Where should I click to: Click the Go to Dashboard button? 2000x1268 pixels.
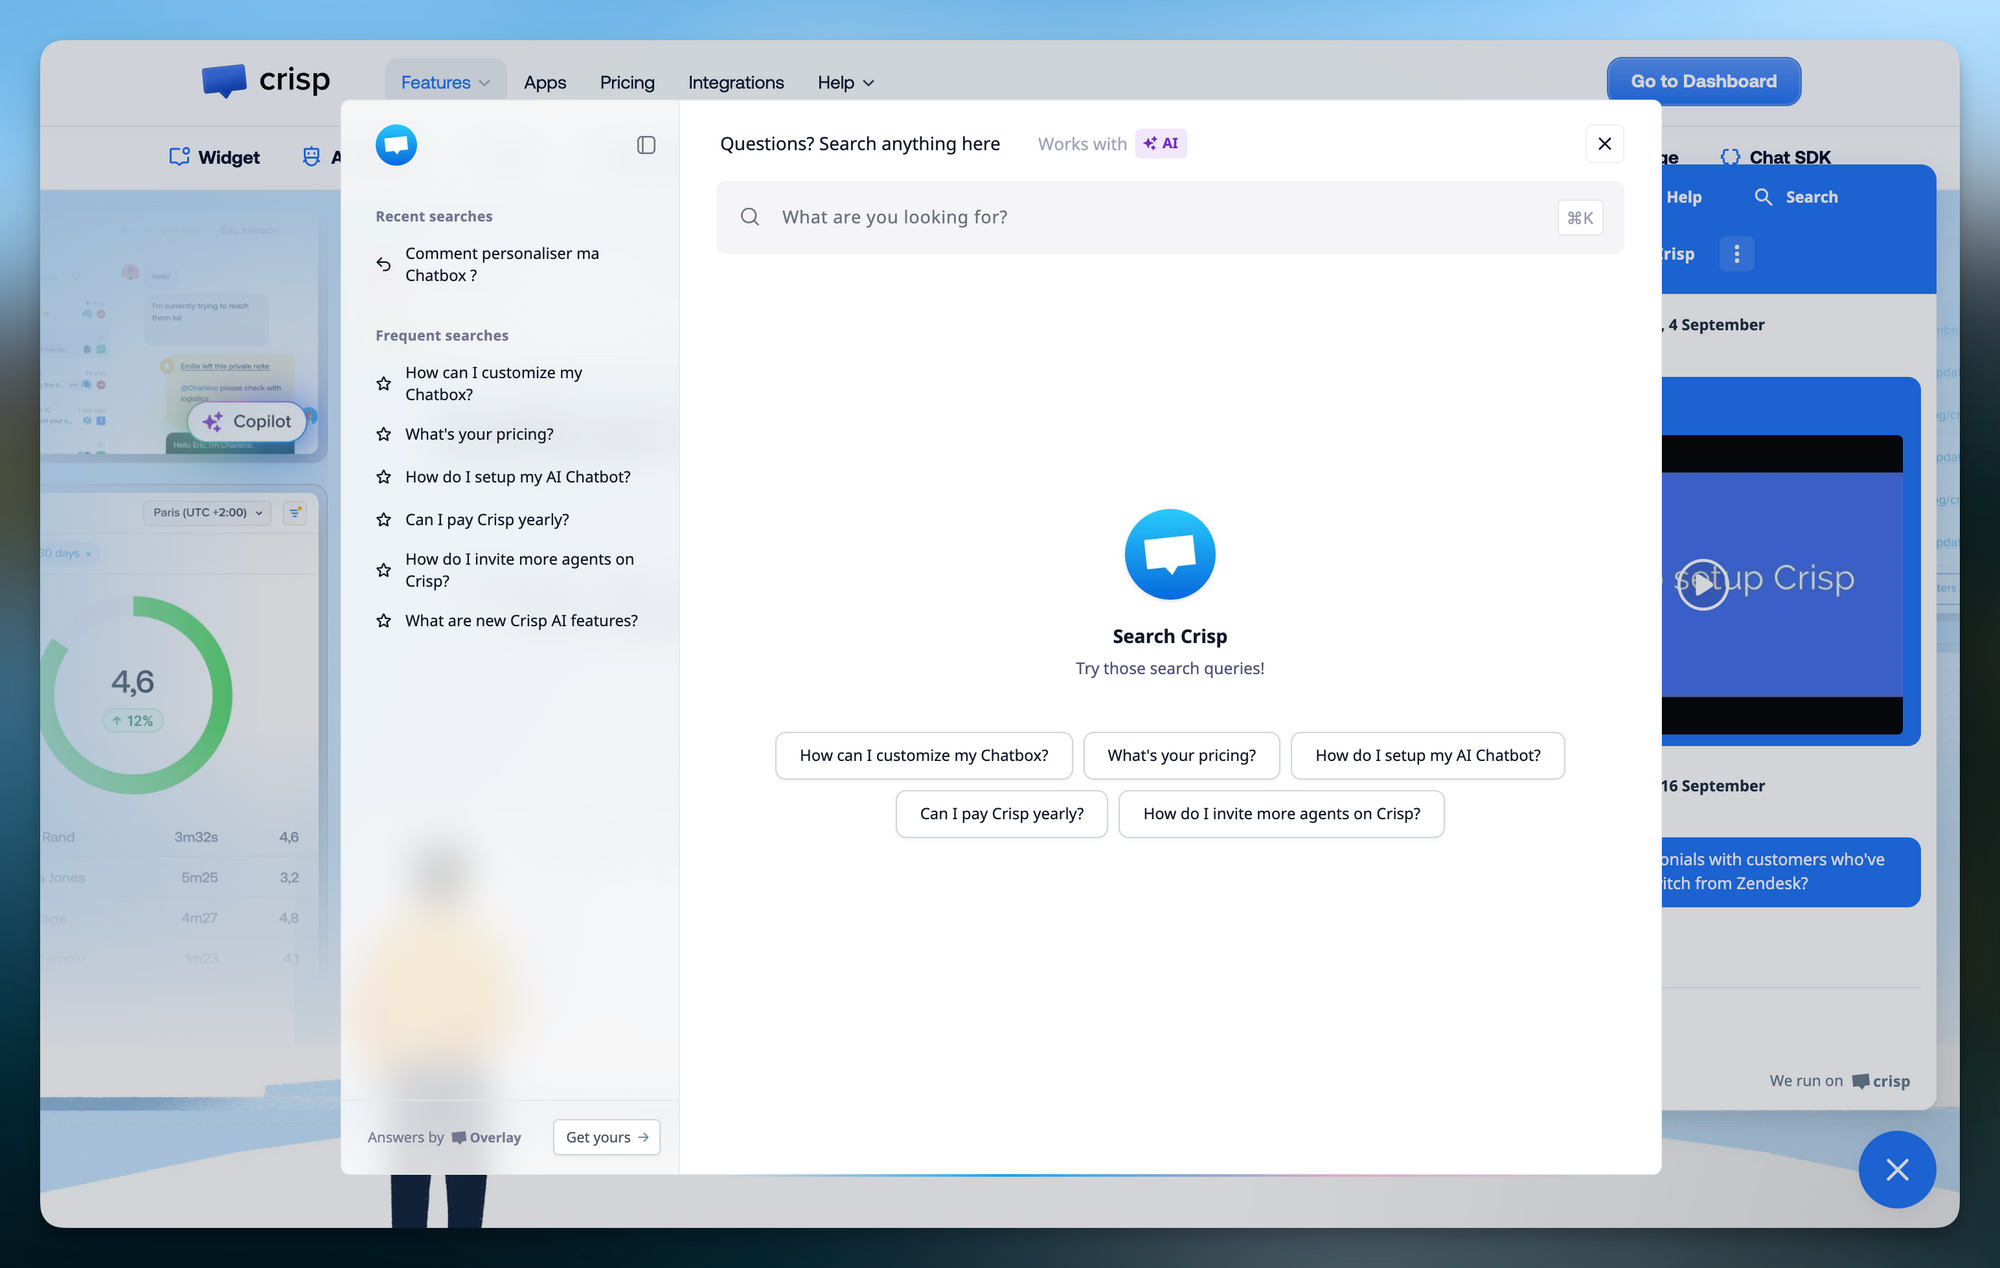(x=1703, y=81)
